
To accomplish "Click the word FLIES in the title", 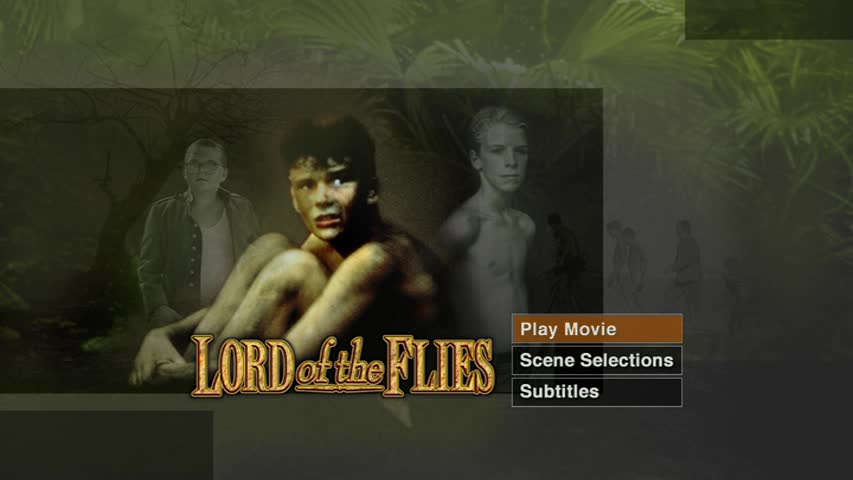I will [438, 366].
